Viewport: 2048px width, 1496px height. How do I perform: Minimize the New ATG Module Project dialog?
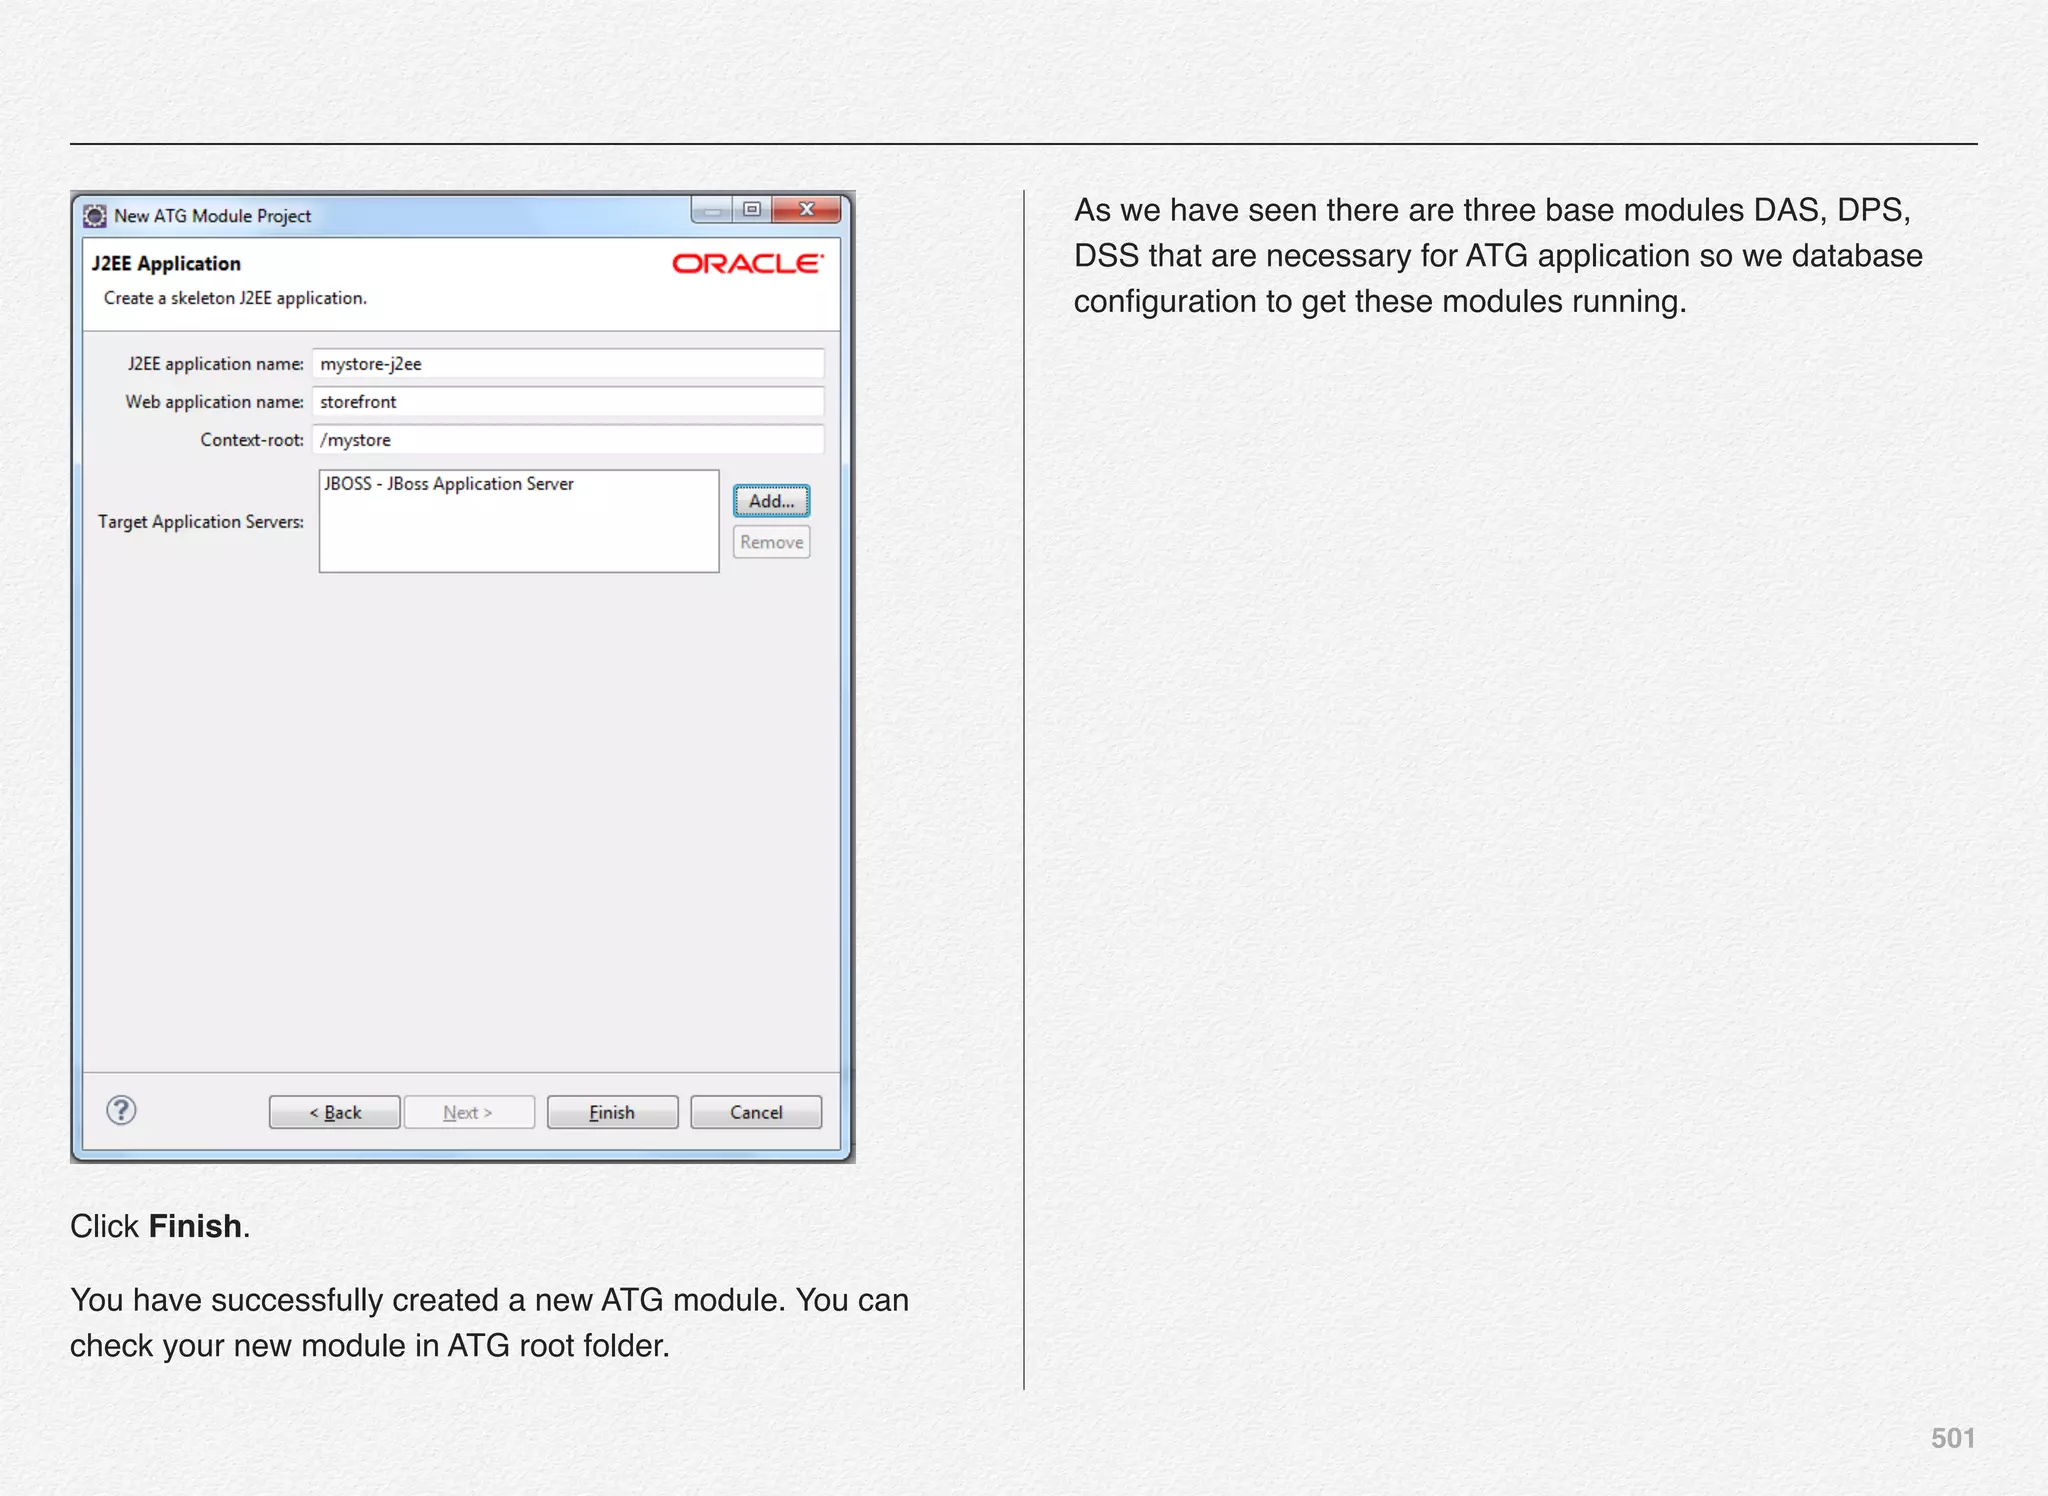(712, 209)
